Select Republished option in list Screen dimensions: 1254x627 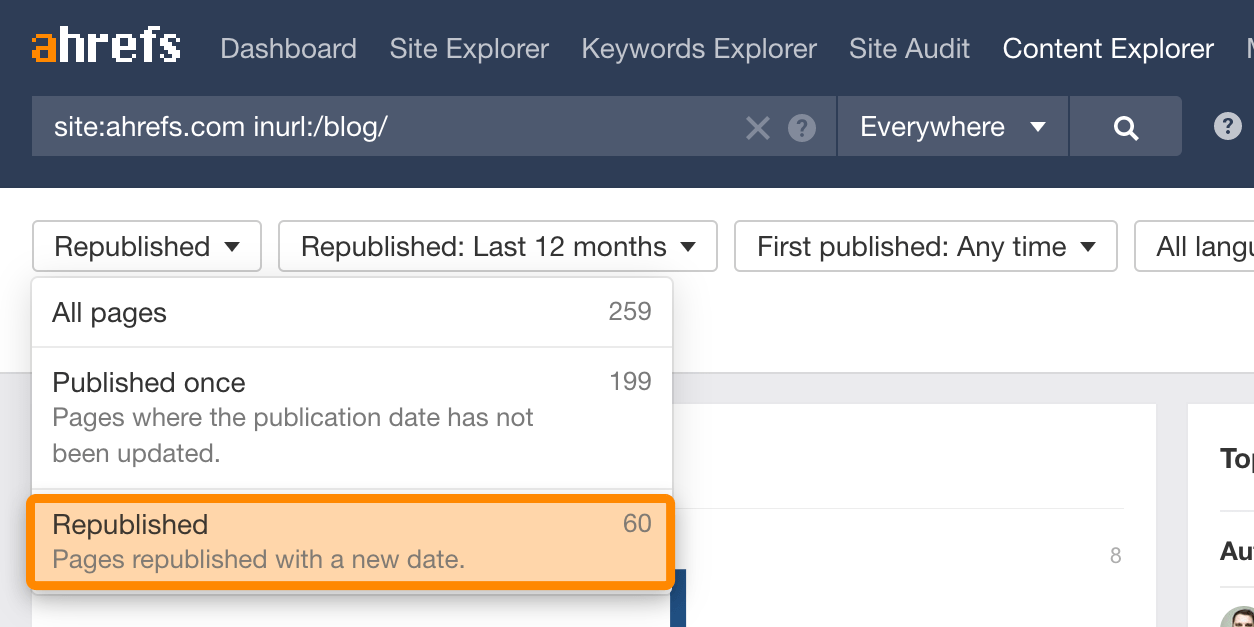(x=352, y=541)
